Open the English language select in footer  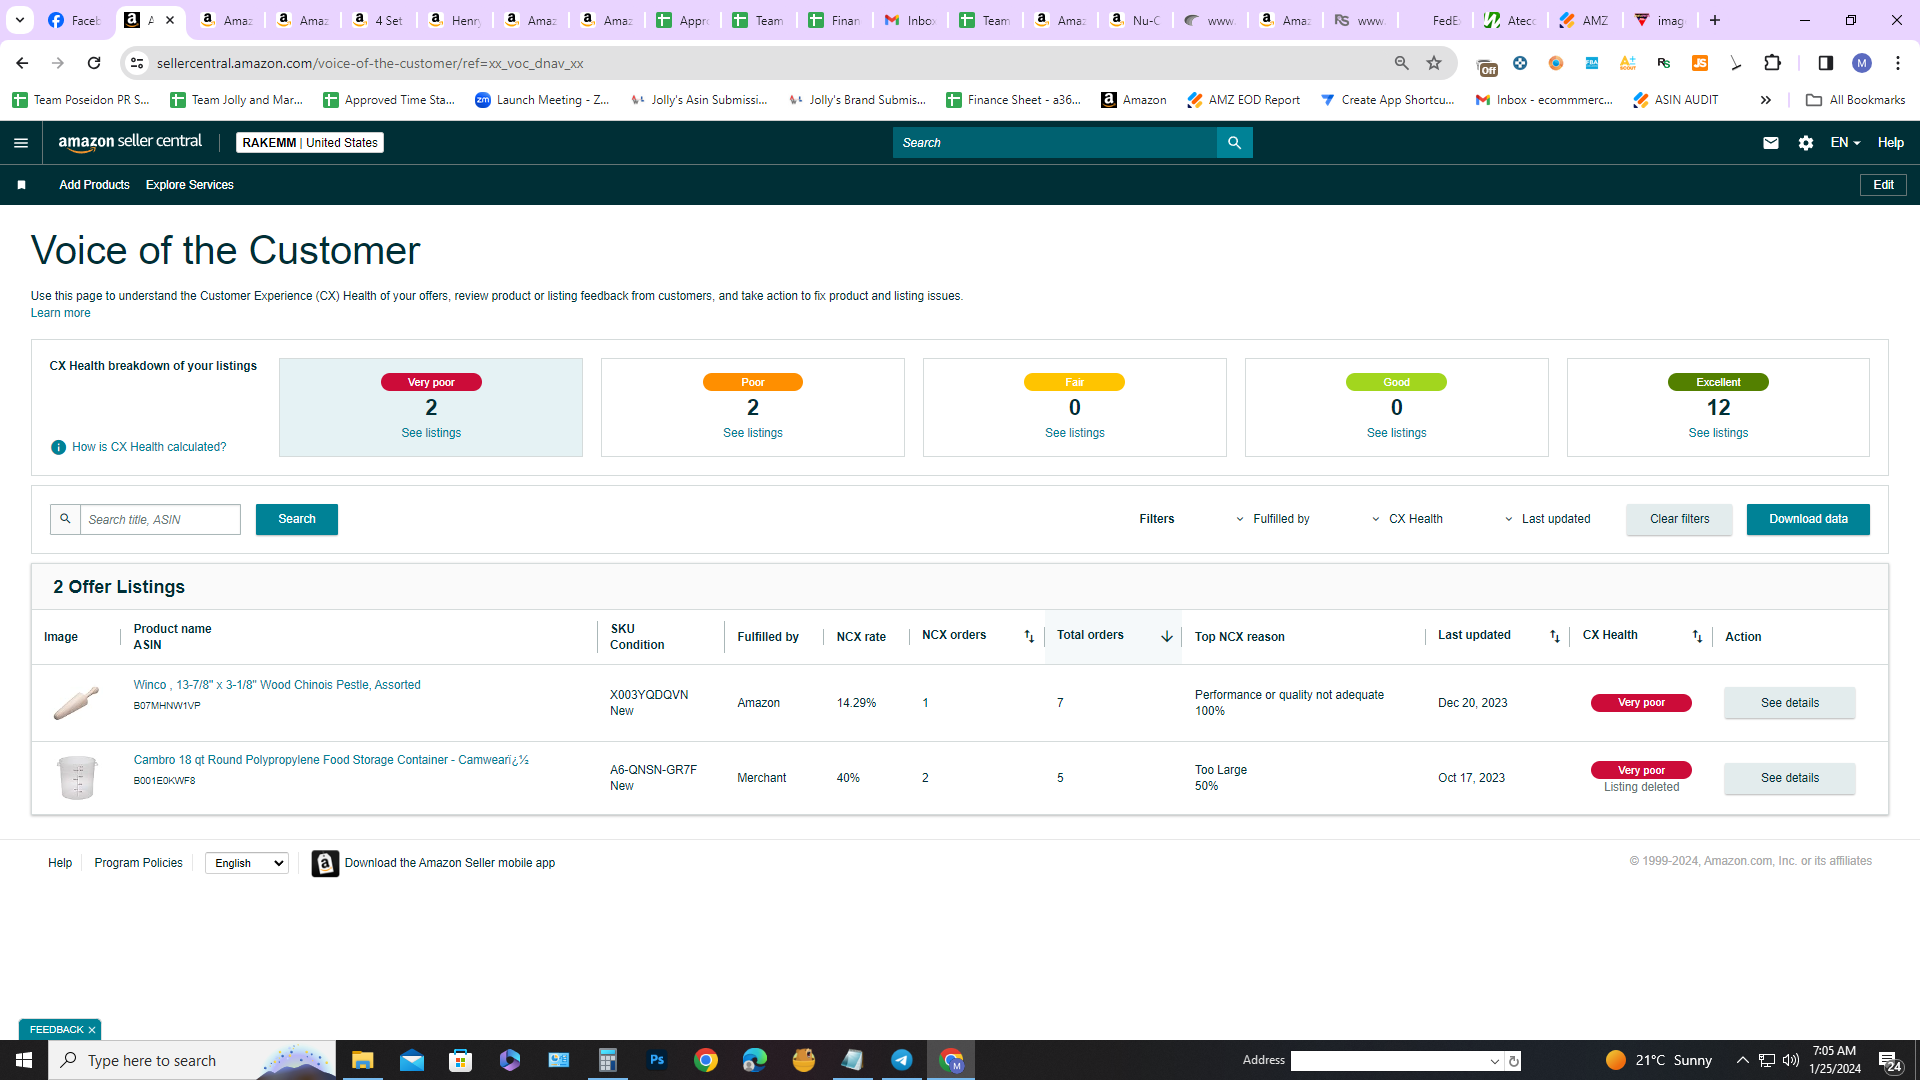246,863
